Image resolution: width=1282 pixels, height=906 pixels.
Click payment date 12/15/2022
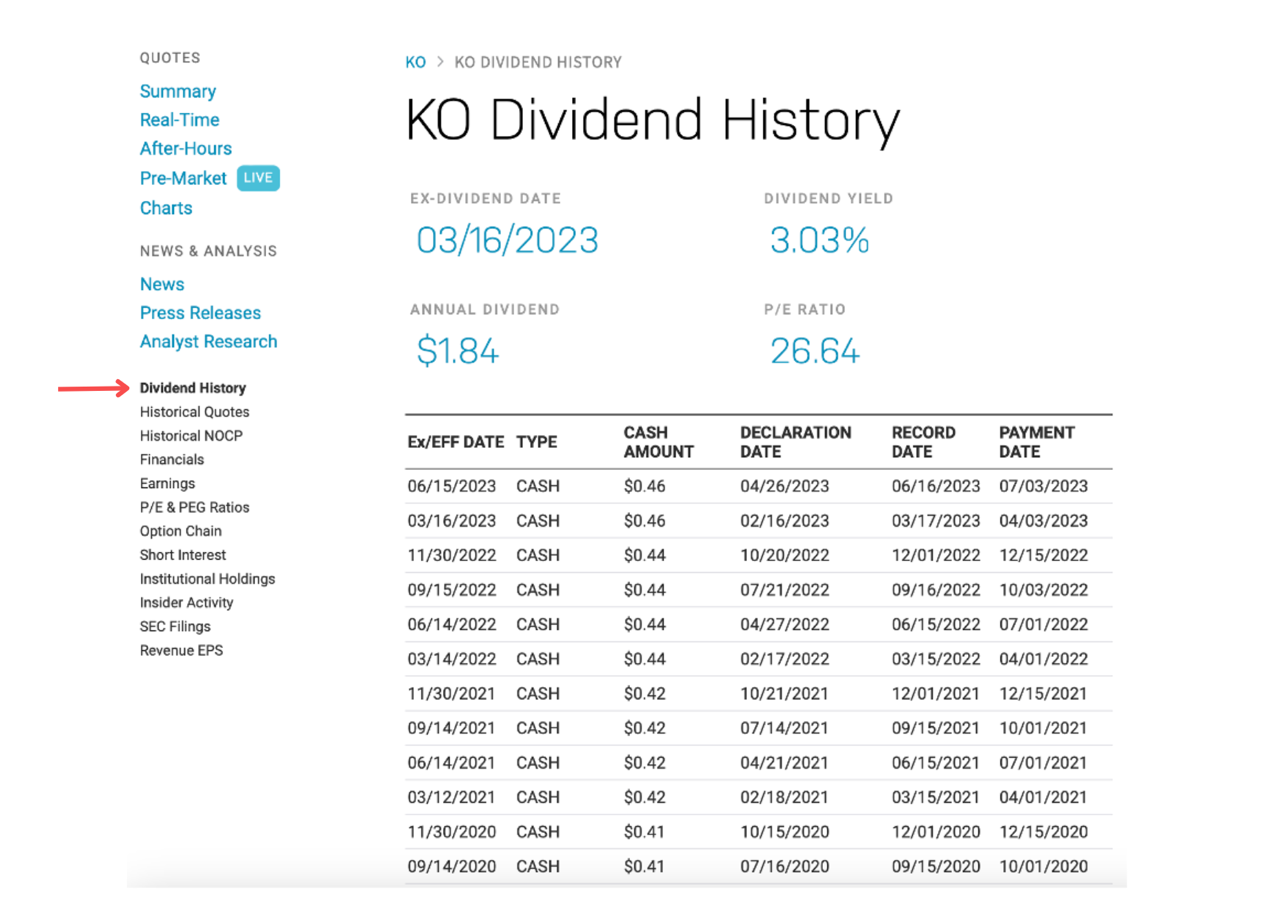click(x=1043, y=555)
